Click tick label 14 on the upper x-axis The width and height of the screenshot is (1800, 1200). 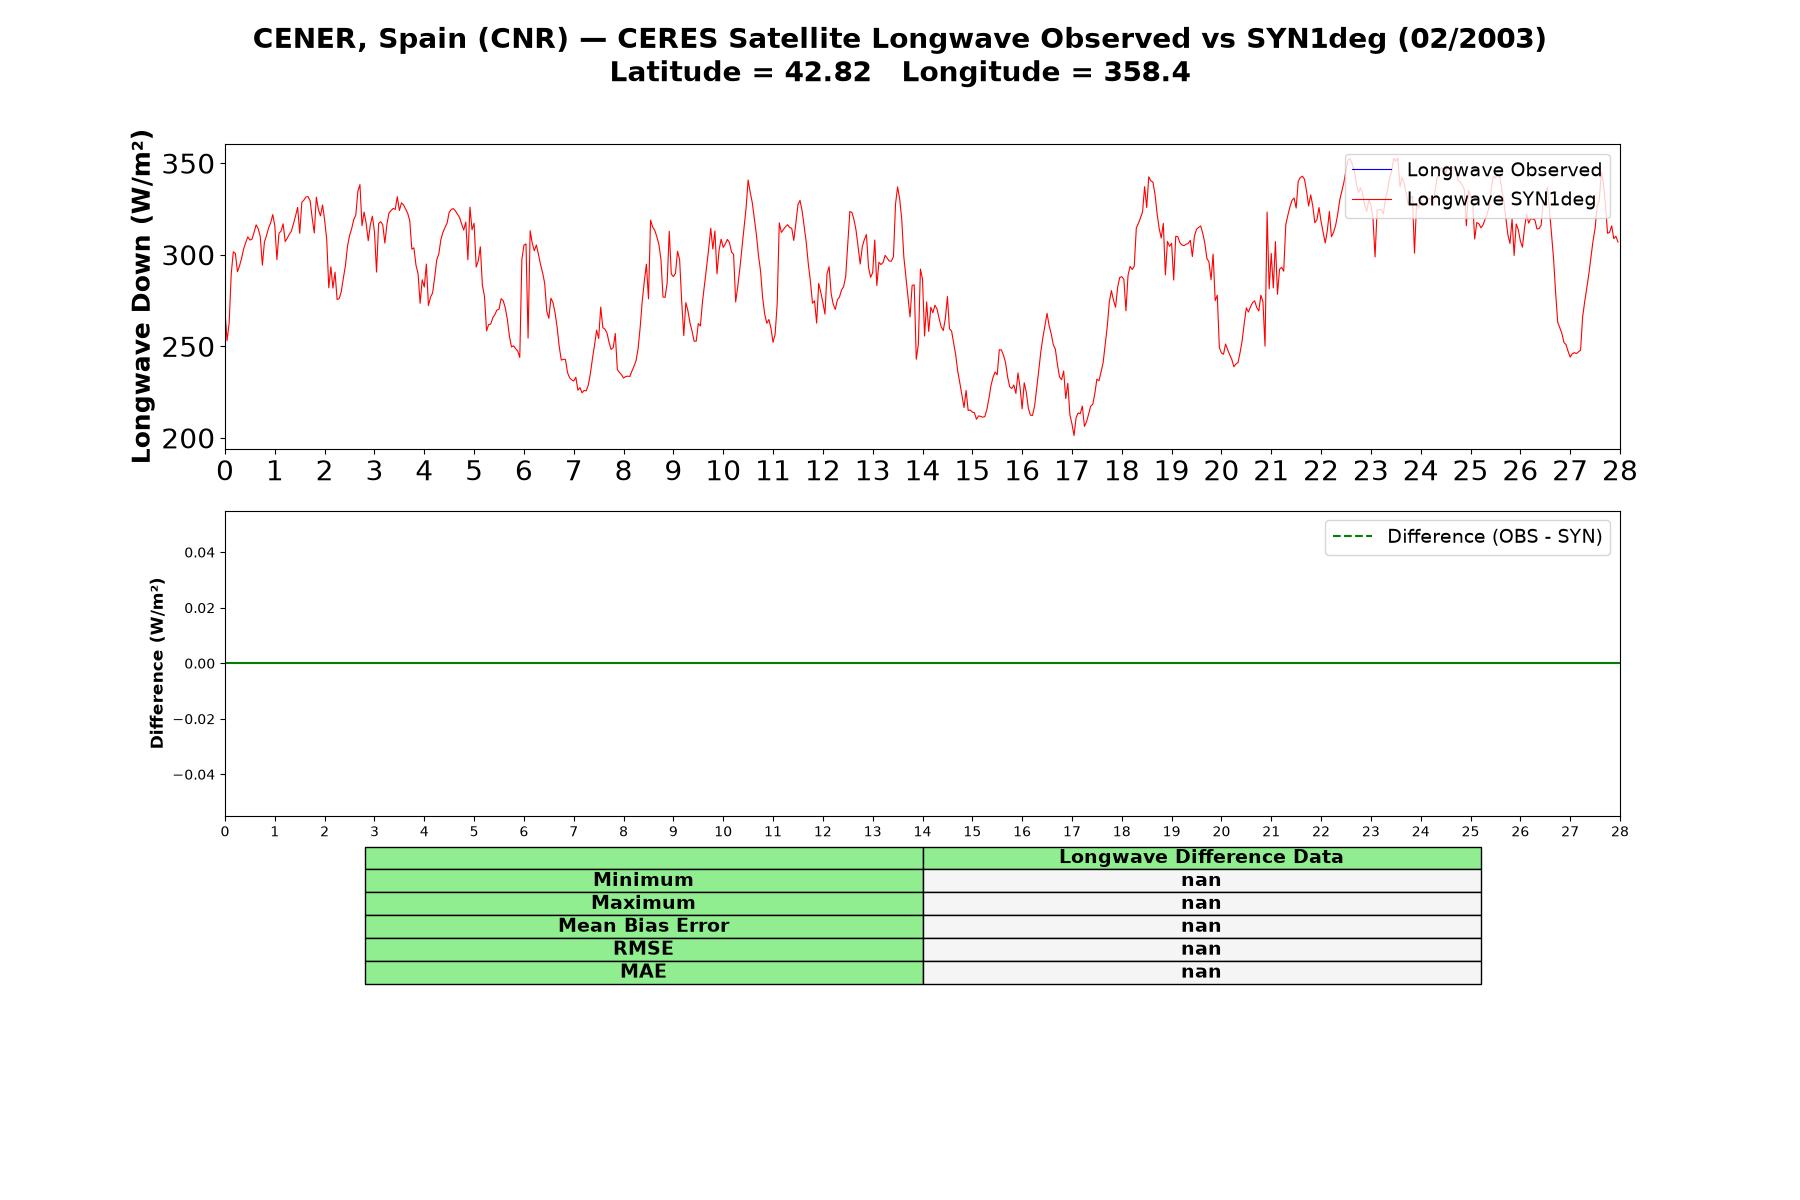pos(922,471)
